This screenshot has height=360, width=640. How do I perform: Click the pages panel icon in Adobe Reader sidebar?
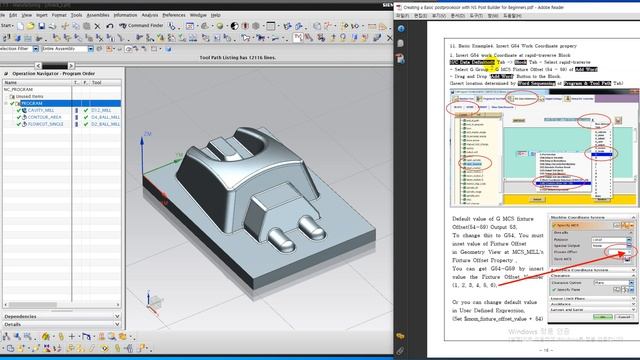tap(401, 43)
